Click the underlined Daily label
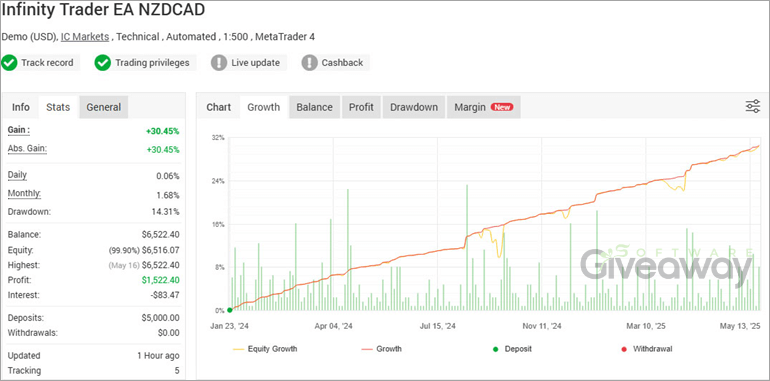The width and height of the screenshot is (770, 381). point(17,175)
